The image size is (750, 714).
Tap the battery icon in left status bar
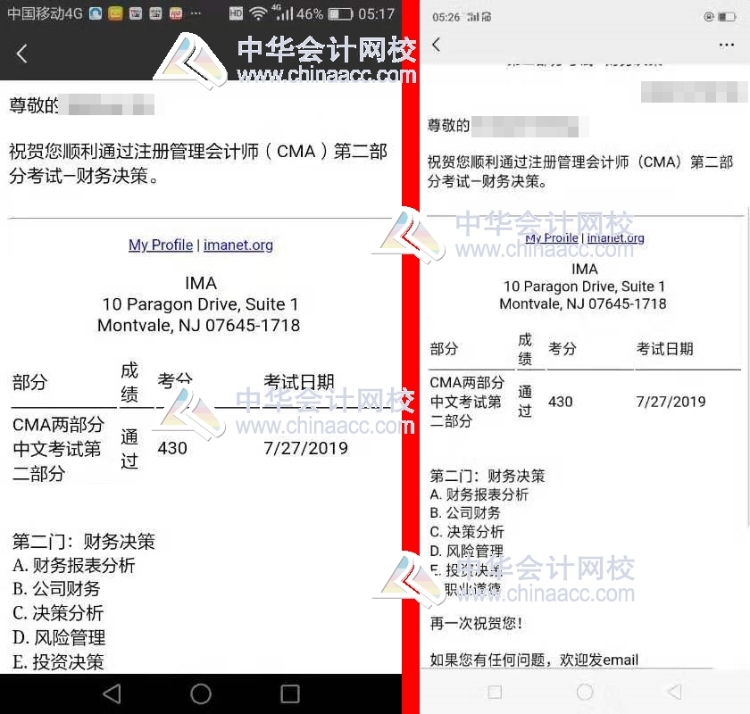[x=340, y=14]
